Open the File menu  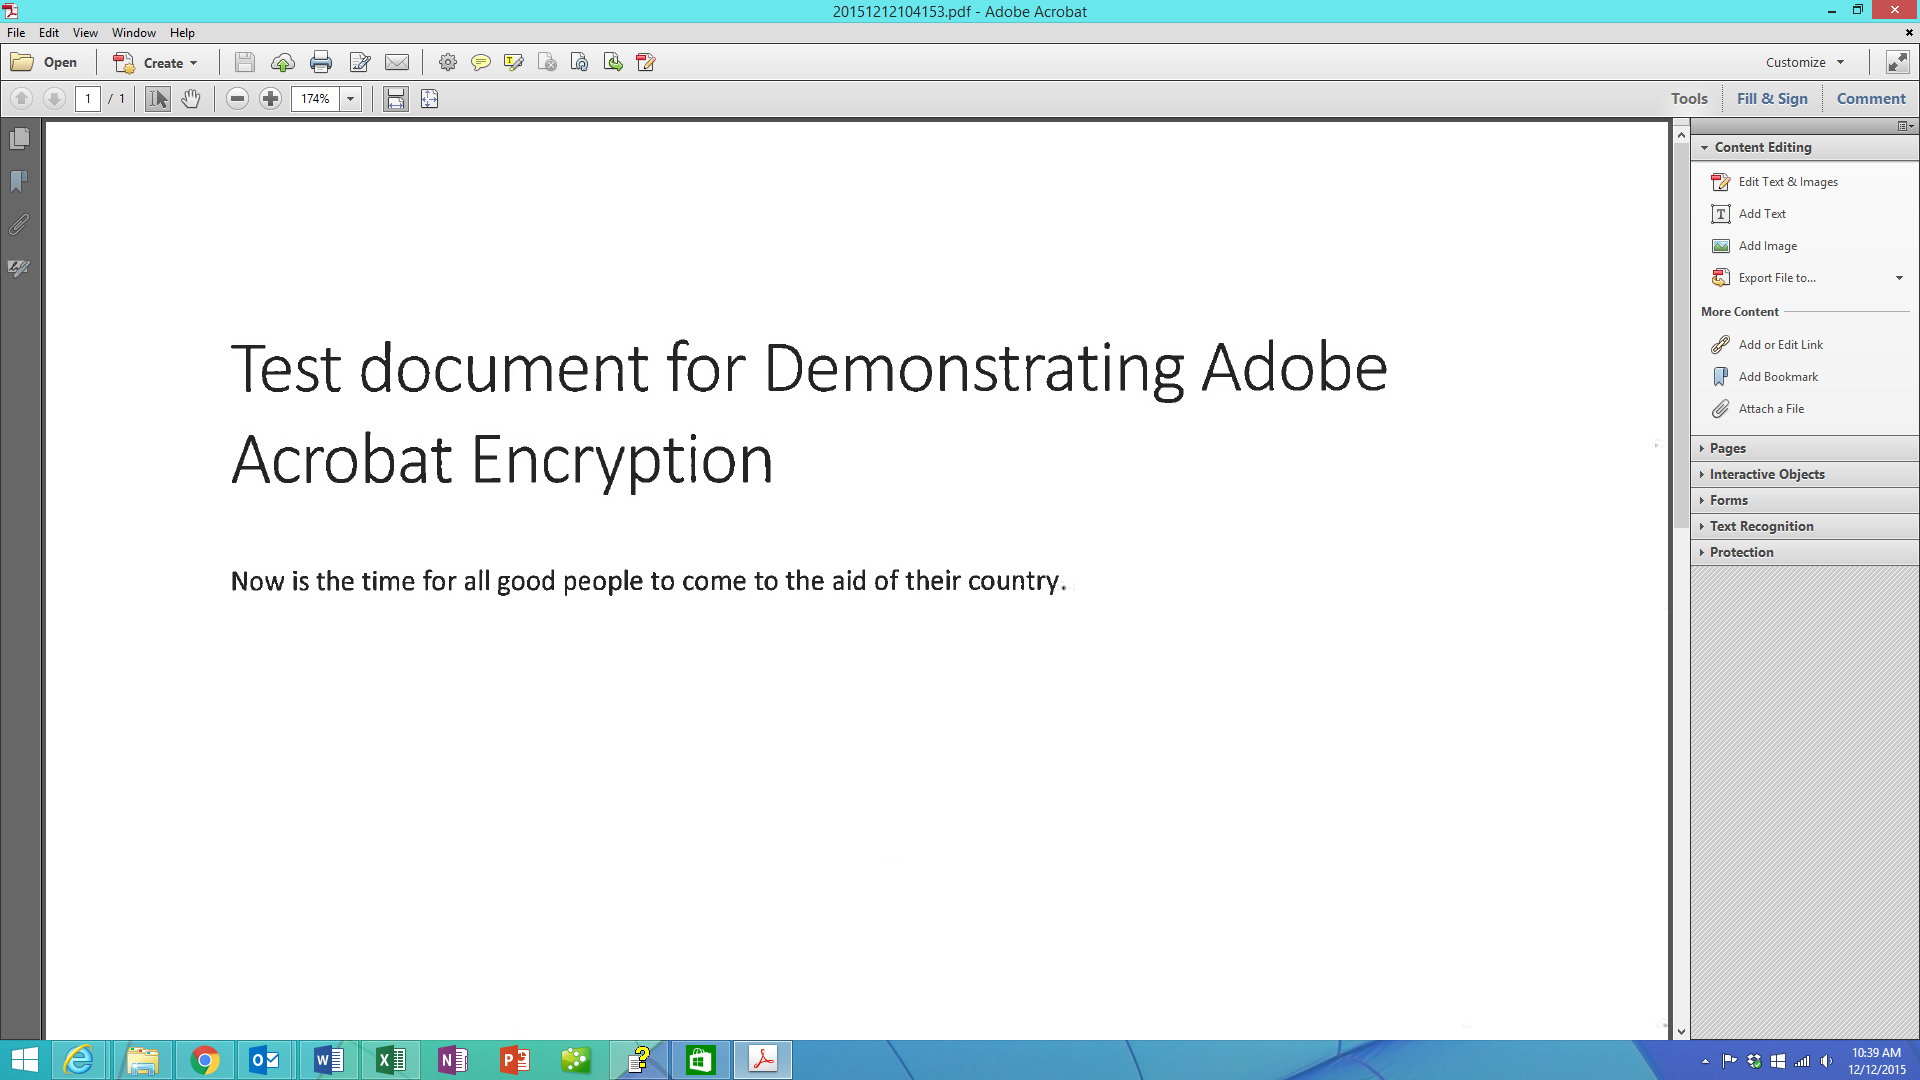tap(16, 33)
